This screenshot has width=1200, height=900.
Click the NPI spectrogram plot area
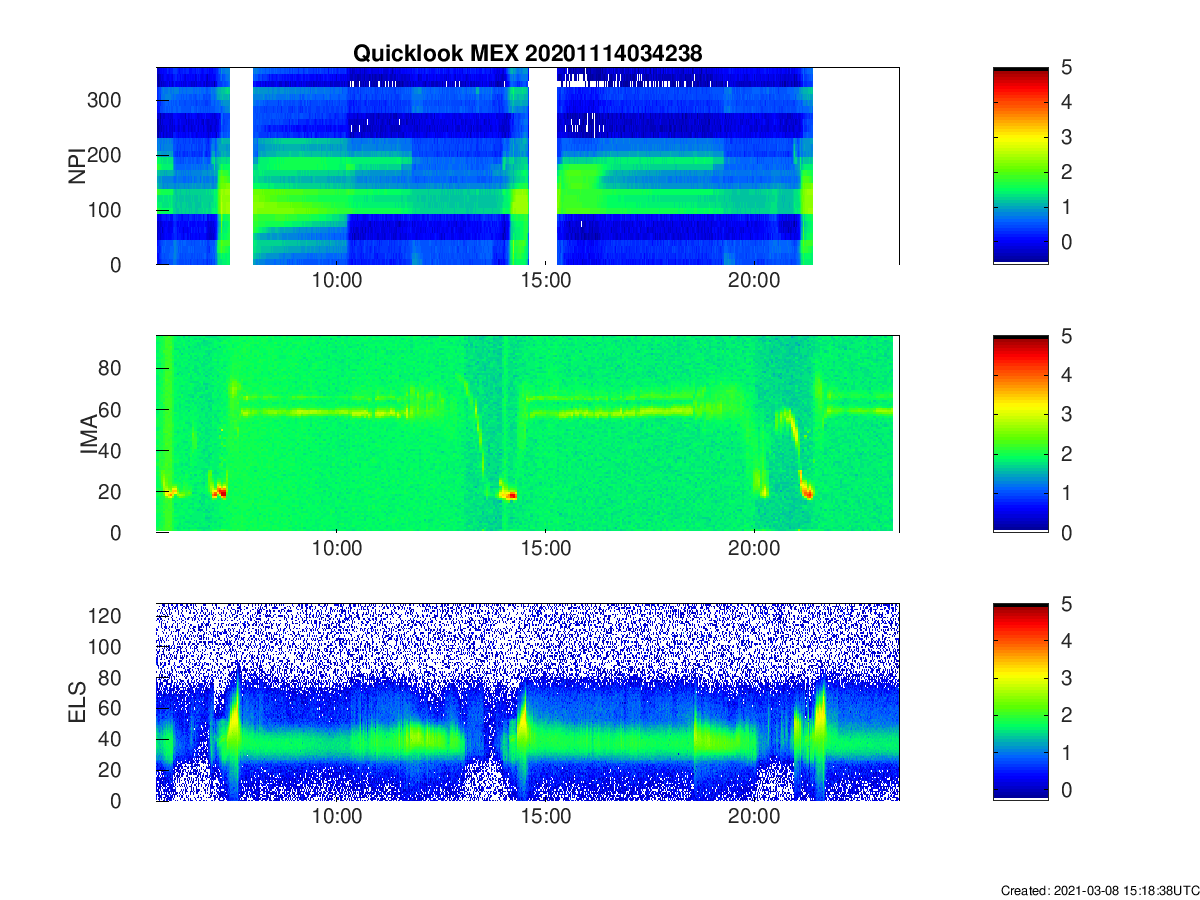(527, 166)
